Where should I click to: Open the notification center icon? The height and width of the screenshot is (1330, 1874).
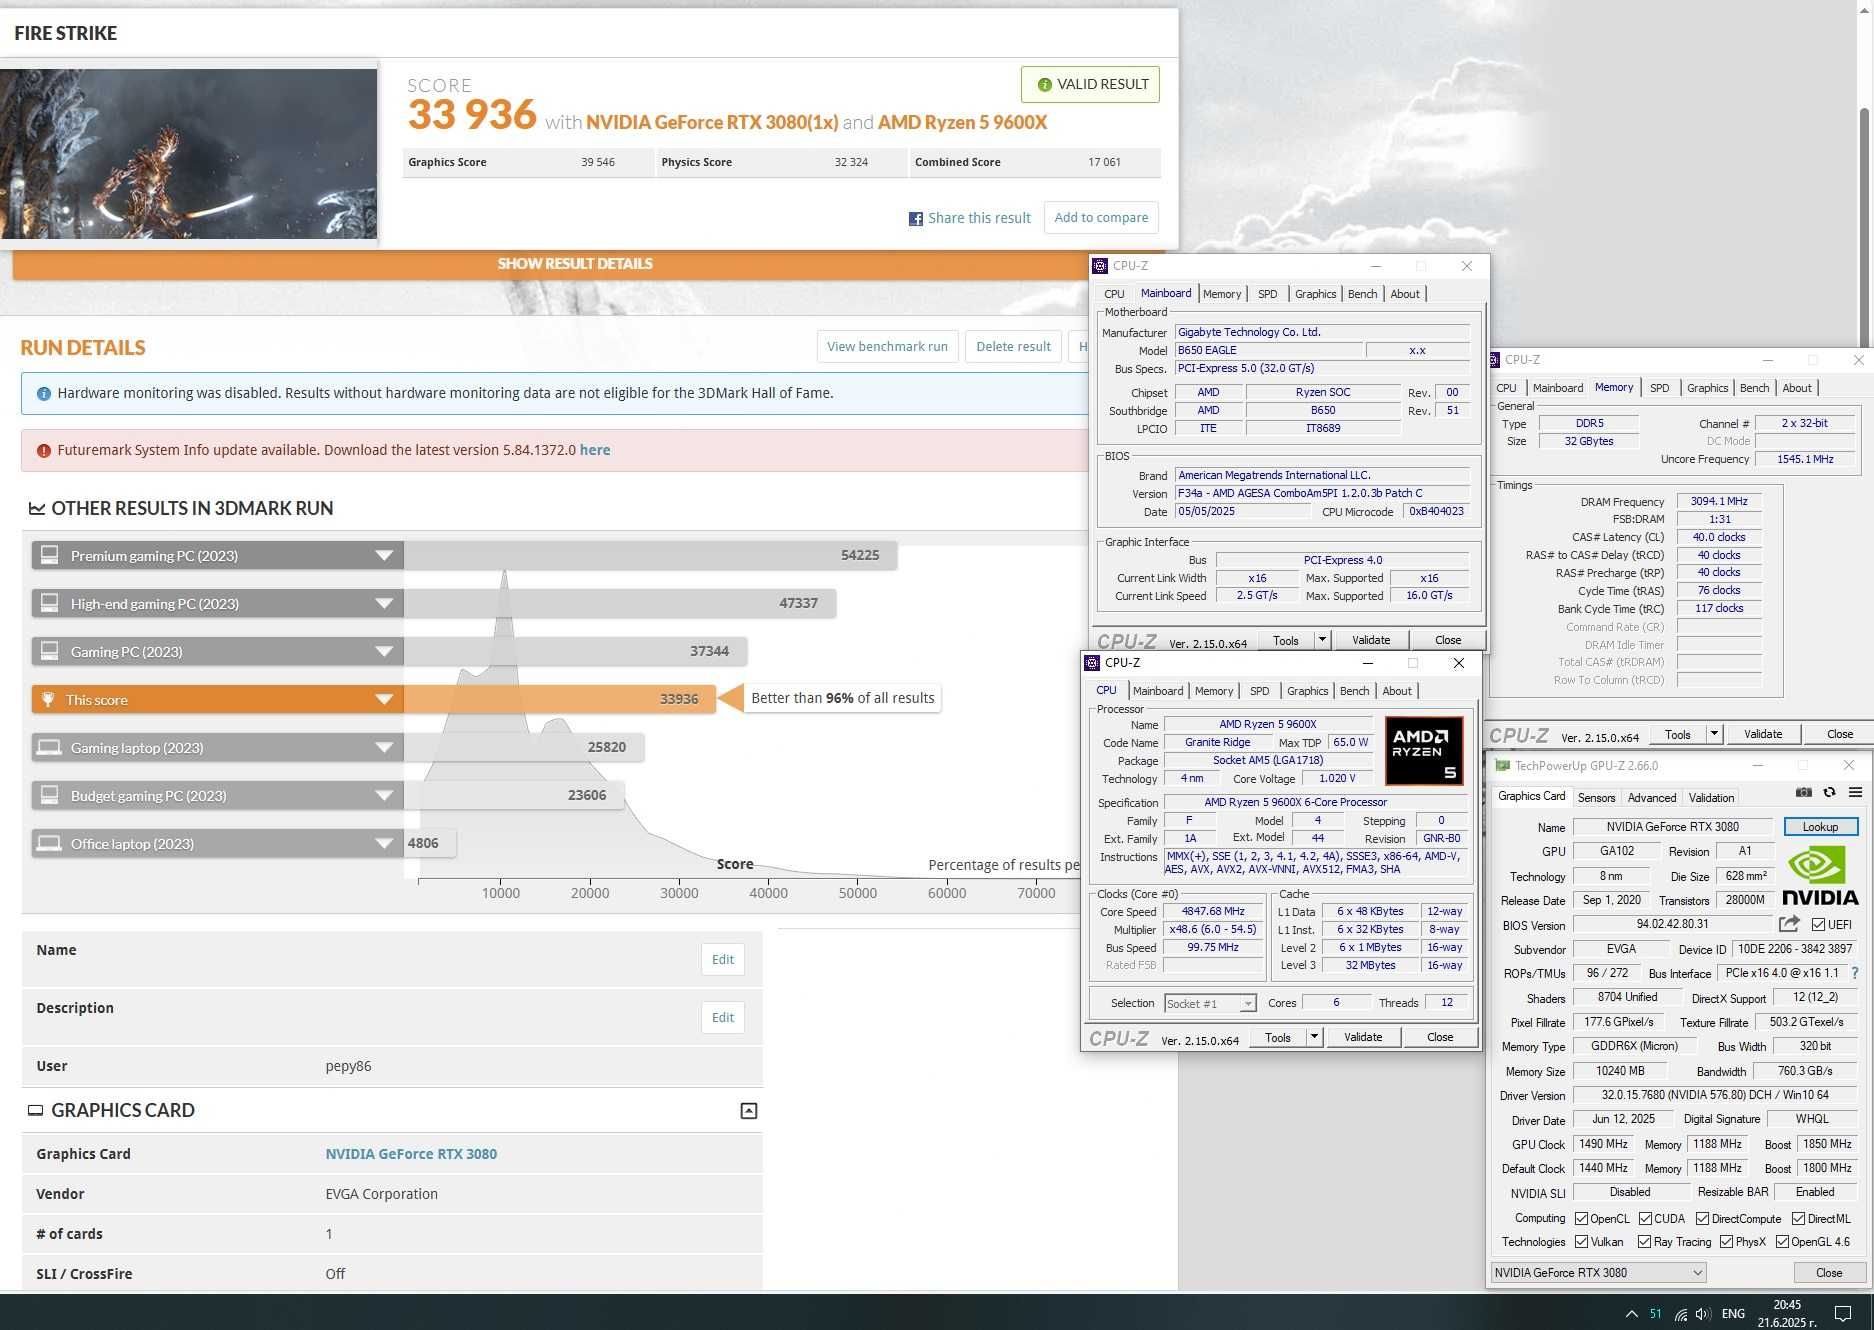click(x=1843, y=1313)
